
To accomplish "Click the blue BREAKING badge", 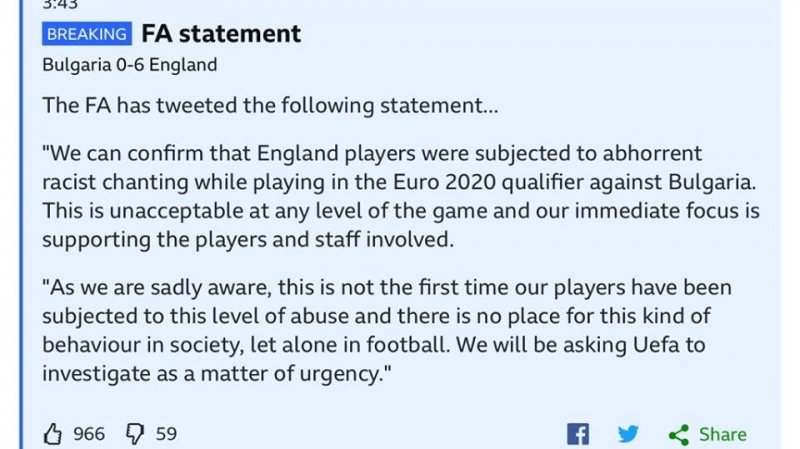I will [87, 34].
